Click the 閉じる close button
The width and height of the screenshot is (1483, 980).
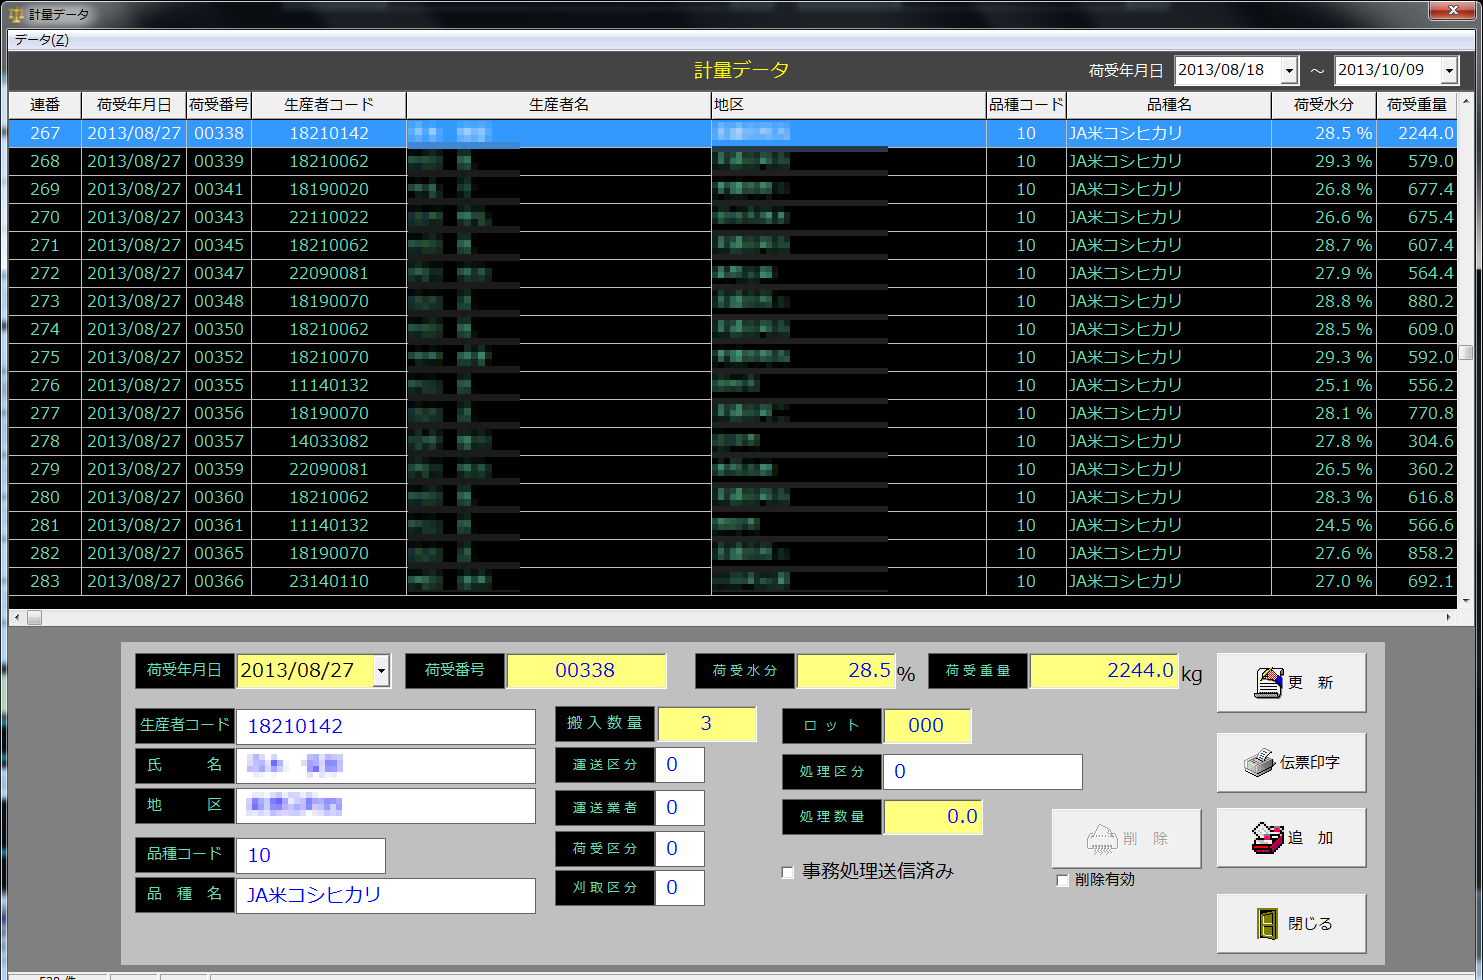point(1291,923)
